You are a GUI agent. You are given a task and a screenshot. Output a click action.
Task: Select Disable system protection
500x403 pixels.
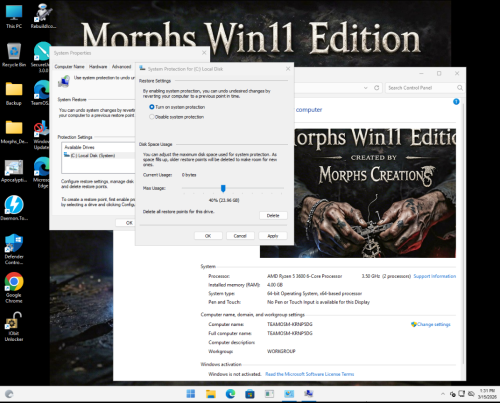pos(177,117)
